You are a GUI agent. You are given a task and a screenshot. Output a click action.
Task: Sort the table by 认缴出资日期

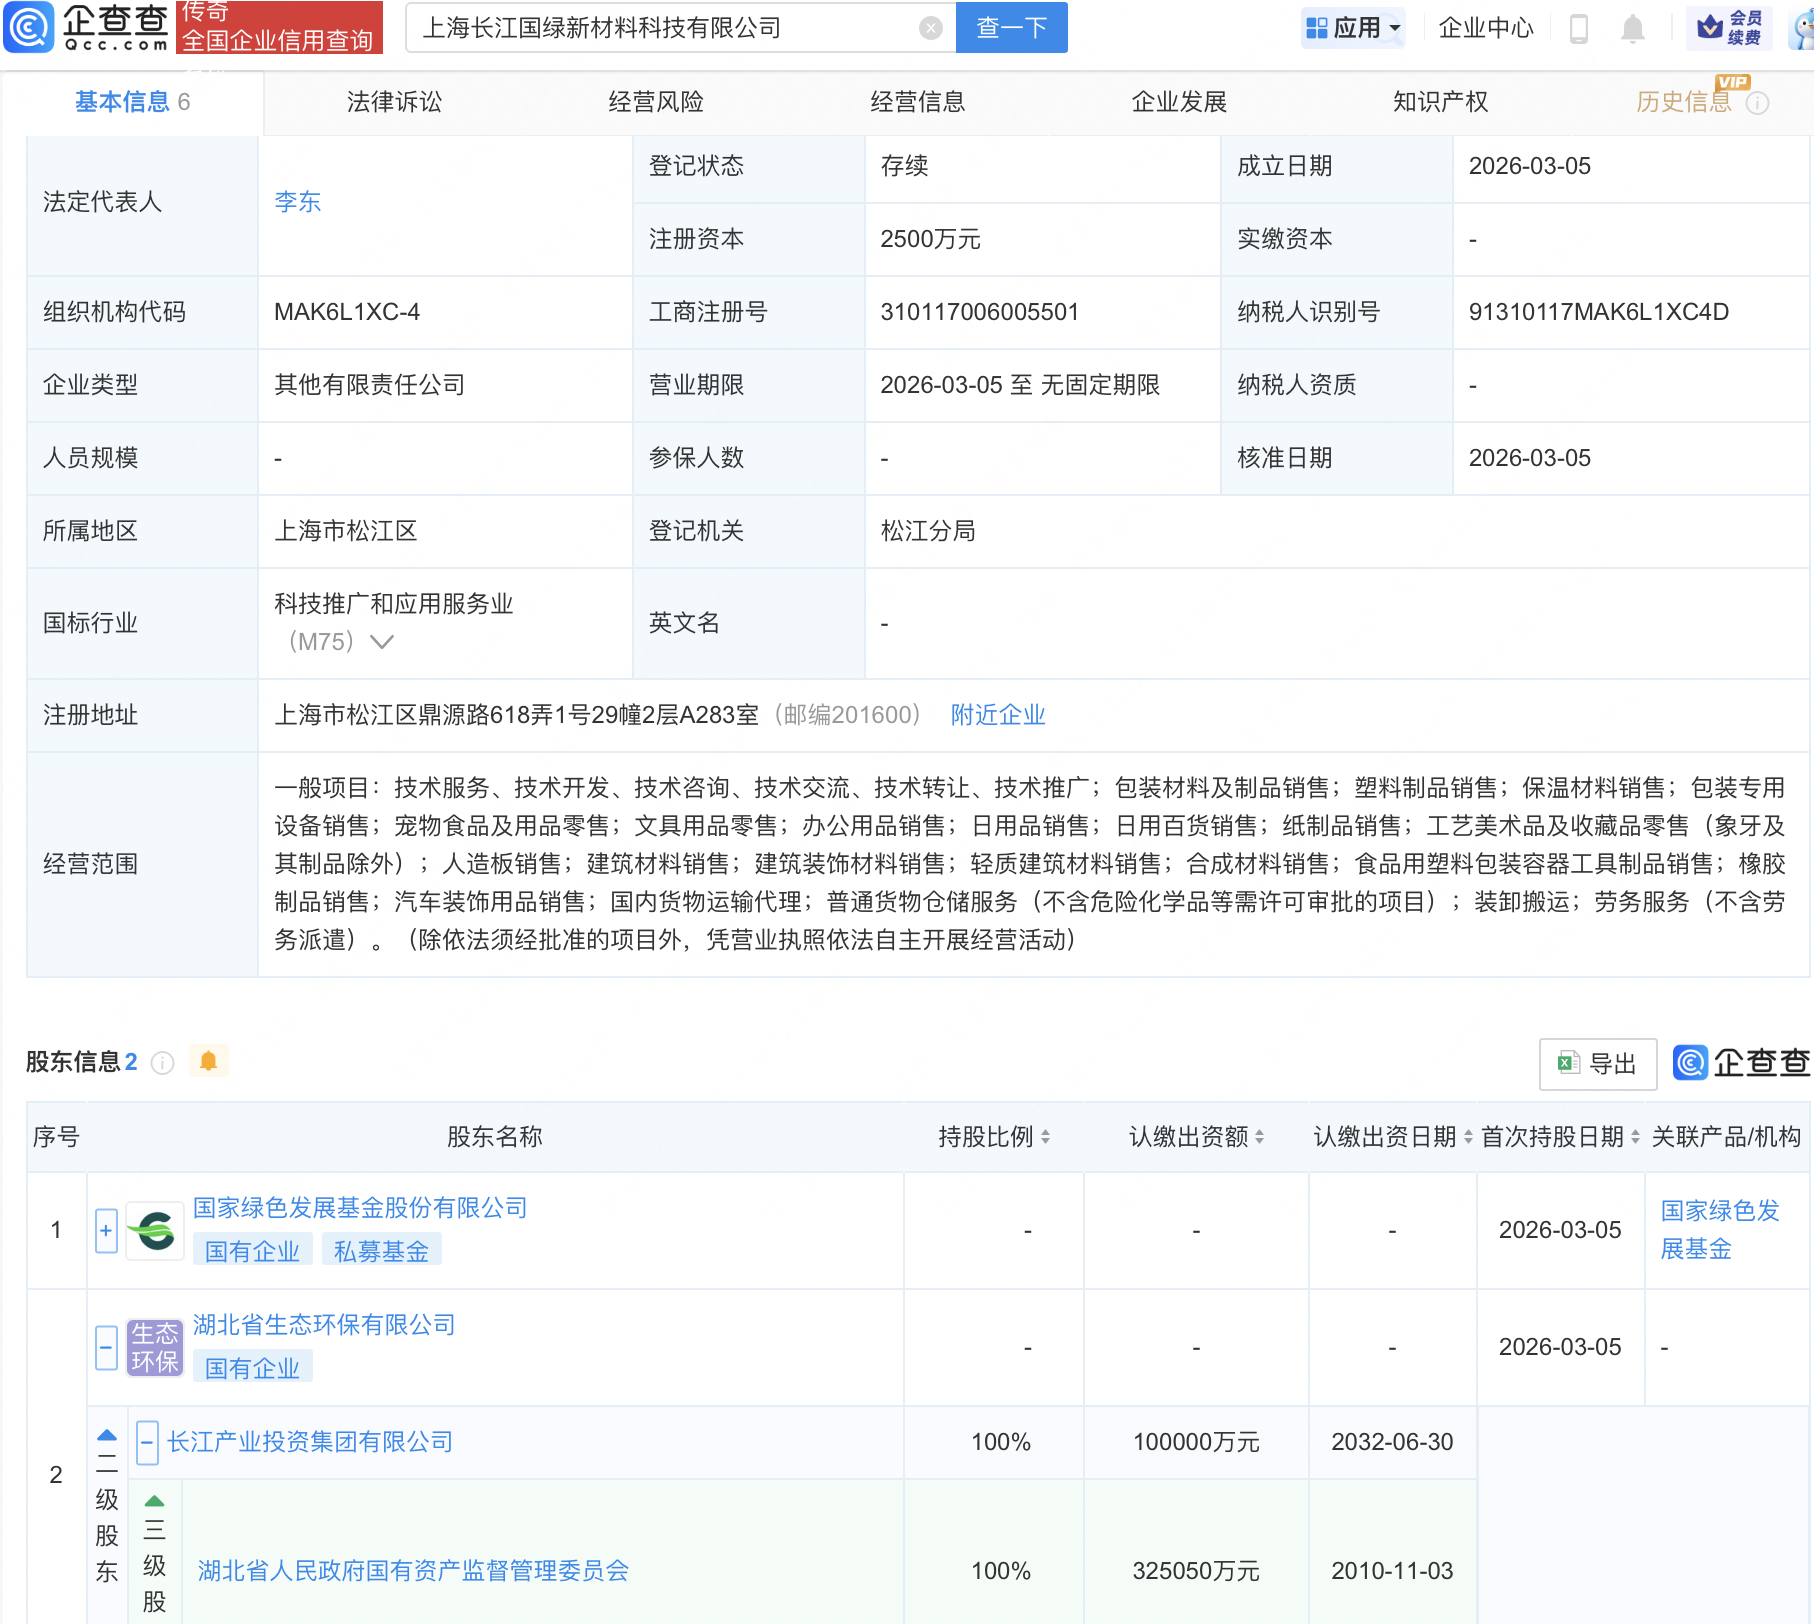pos(1466,1137)
